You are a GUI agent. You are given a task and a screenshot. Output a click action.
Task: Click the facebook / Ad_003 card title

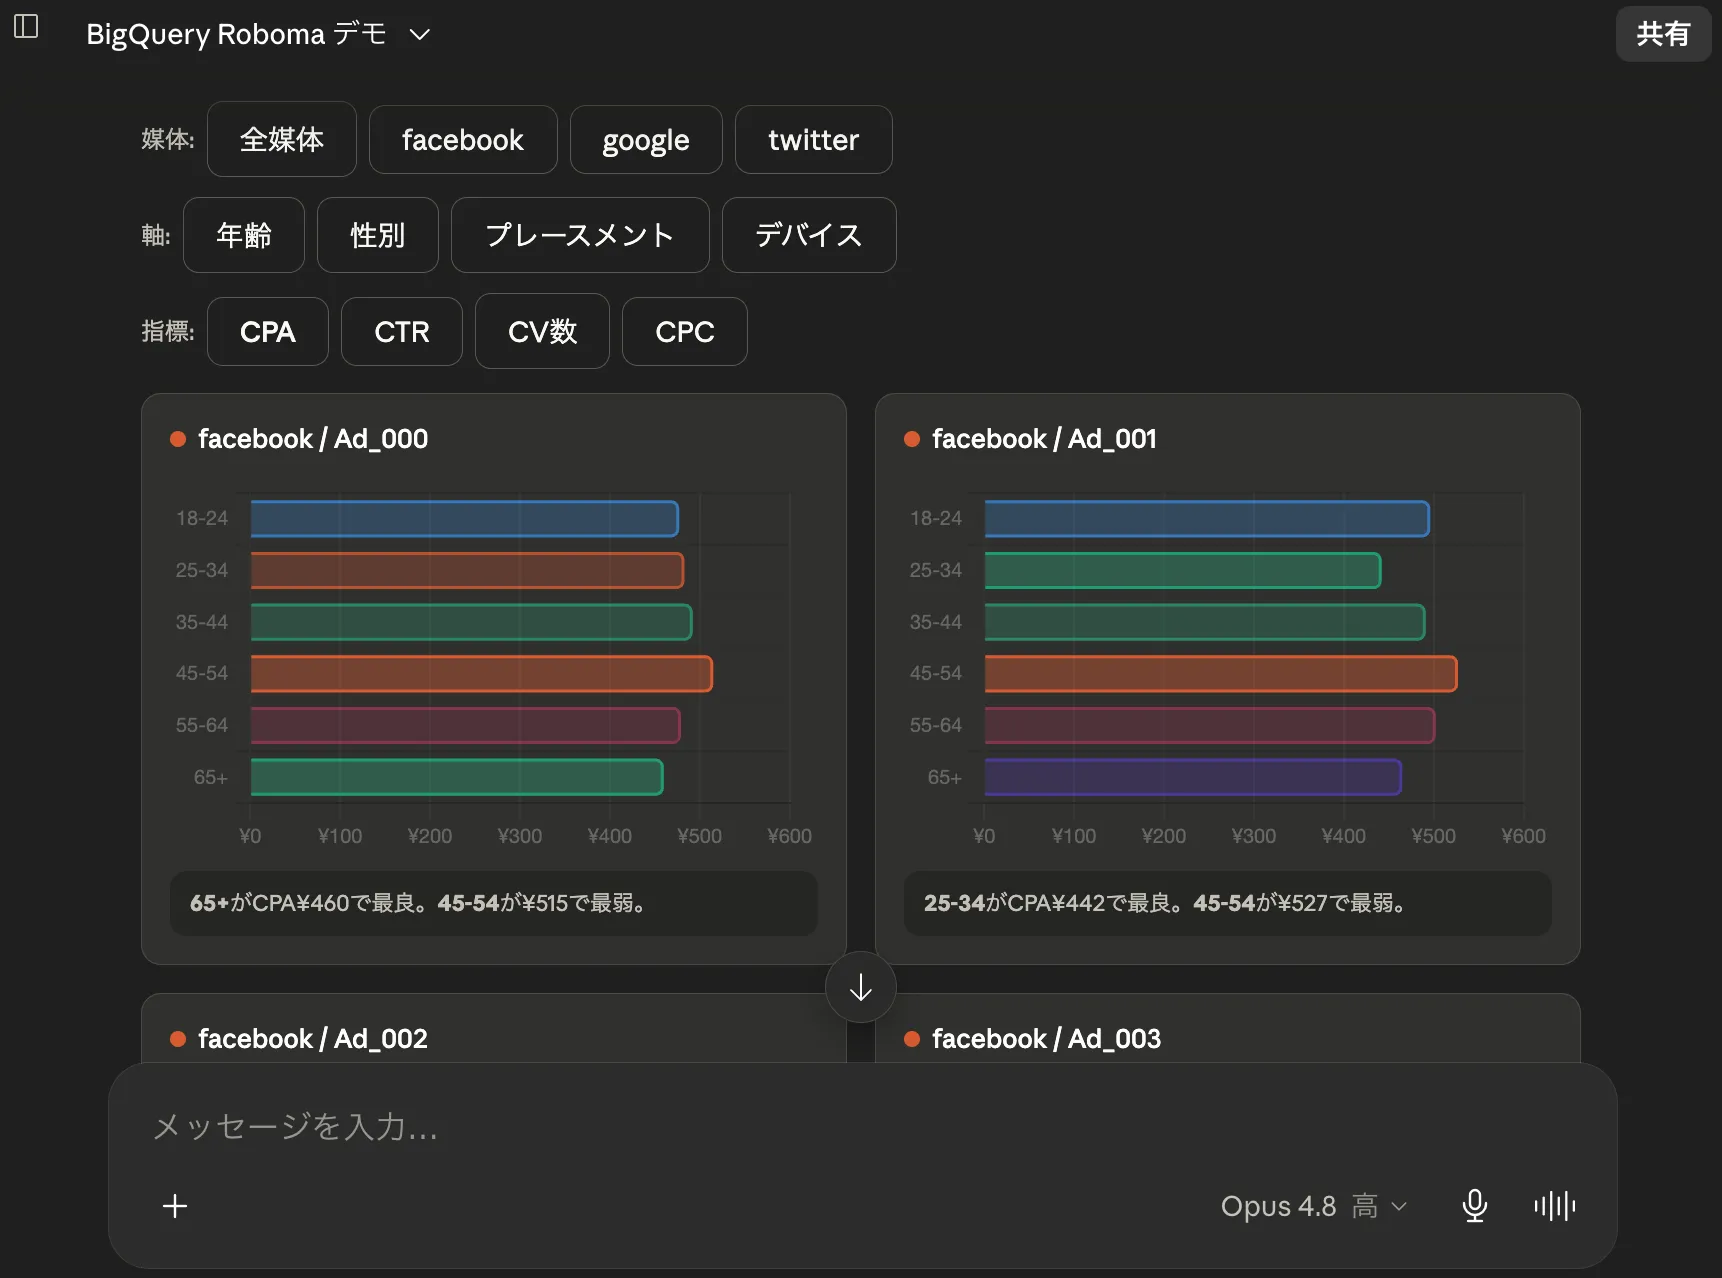click(x=1046, y=1039)
